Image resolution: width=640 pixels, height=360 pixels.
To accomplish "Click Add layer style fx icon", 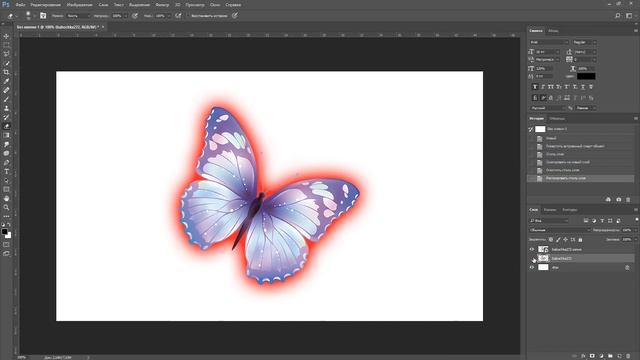I will [x=583, y=356].
